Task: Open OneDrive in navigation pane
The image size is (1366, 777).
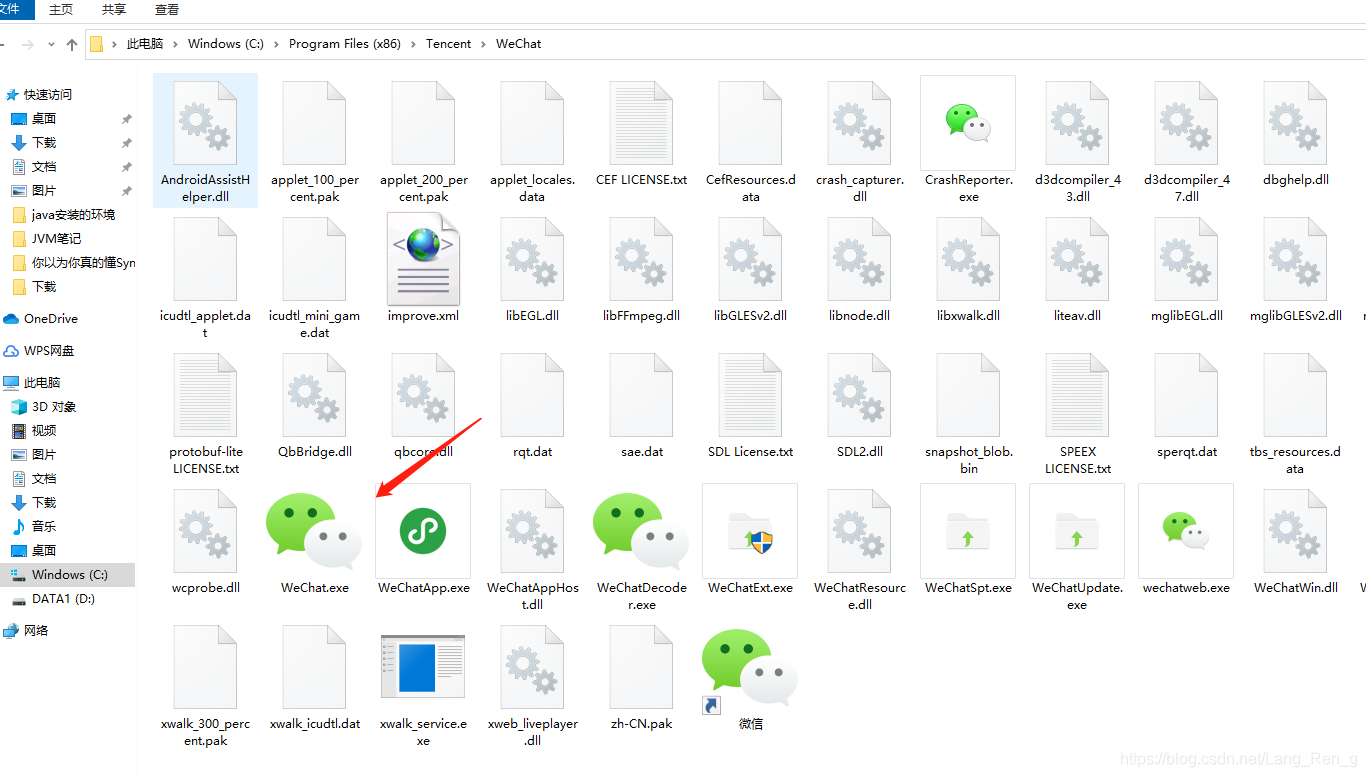Action: 50,319
